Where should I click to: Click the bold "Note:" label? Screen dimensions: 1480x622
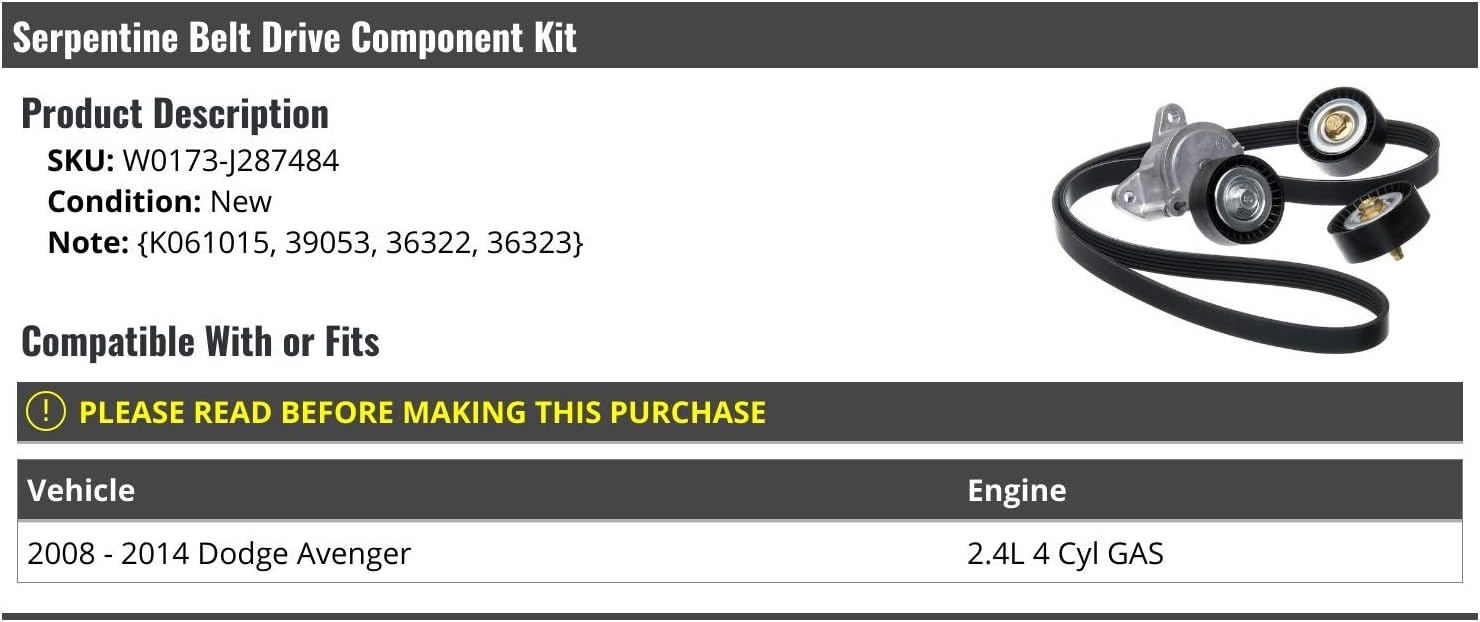[88, 243]
